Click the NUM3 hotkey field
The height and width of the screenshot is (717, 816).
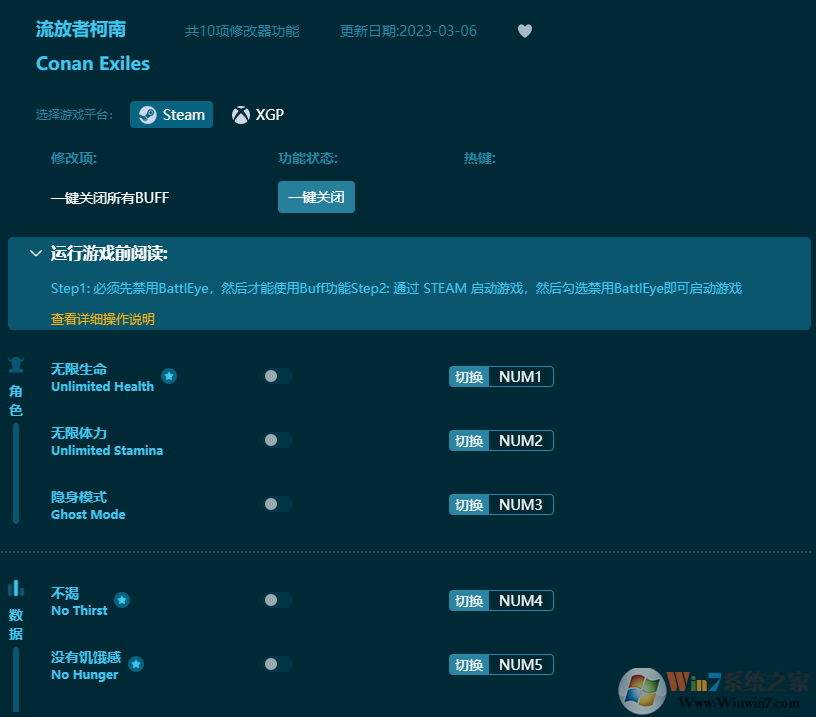[521, 505]
